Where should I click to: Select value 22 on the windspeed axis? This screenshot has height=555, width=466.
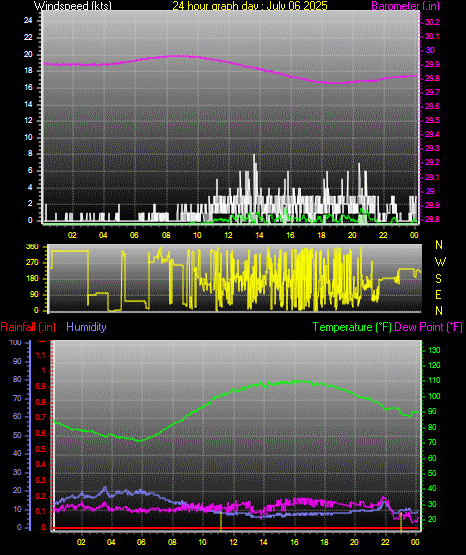[28, 37]
